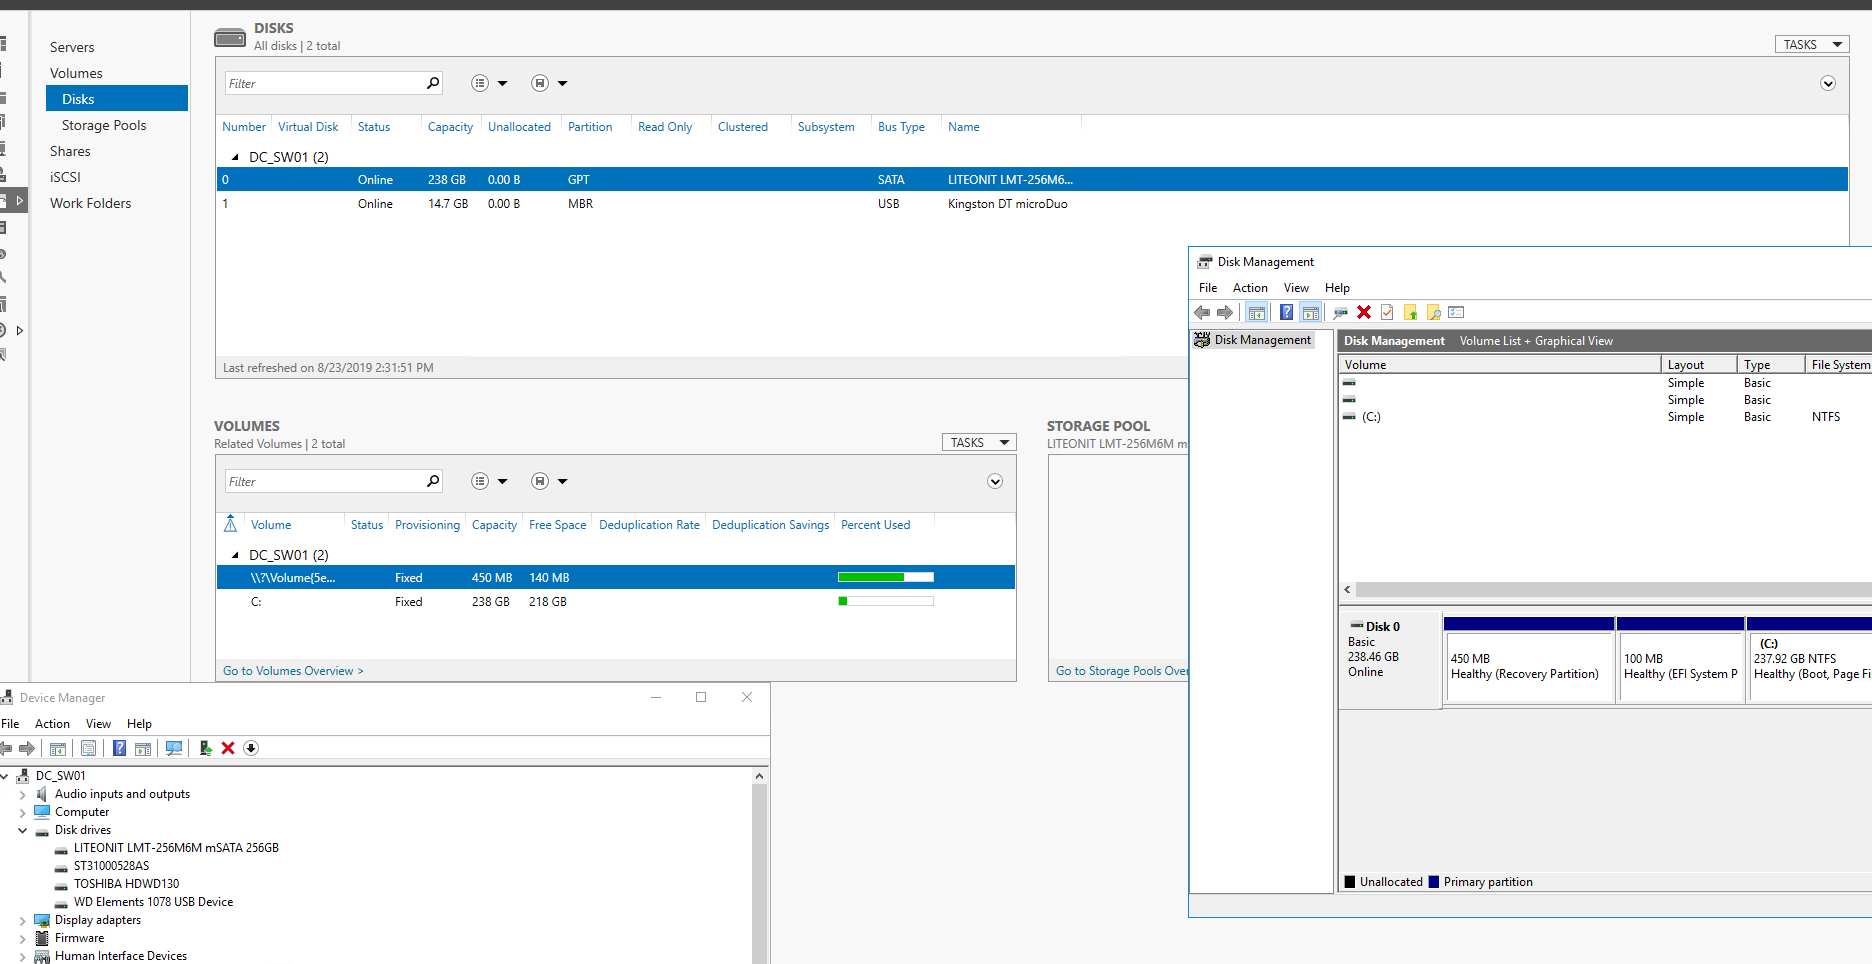Image resolution: width=1872 pixels, height=964 pixels.
Task: Collapse the DC_SW01 group in Volumes list
Action: 236,555
